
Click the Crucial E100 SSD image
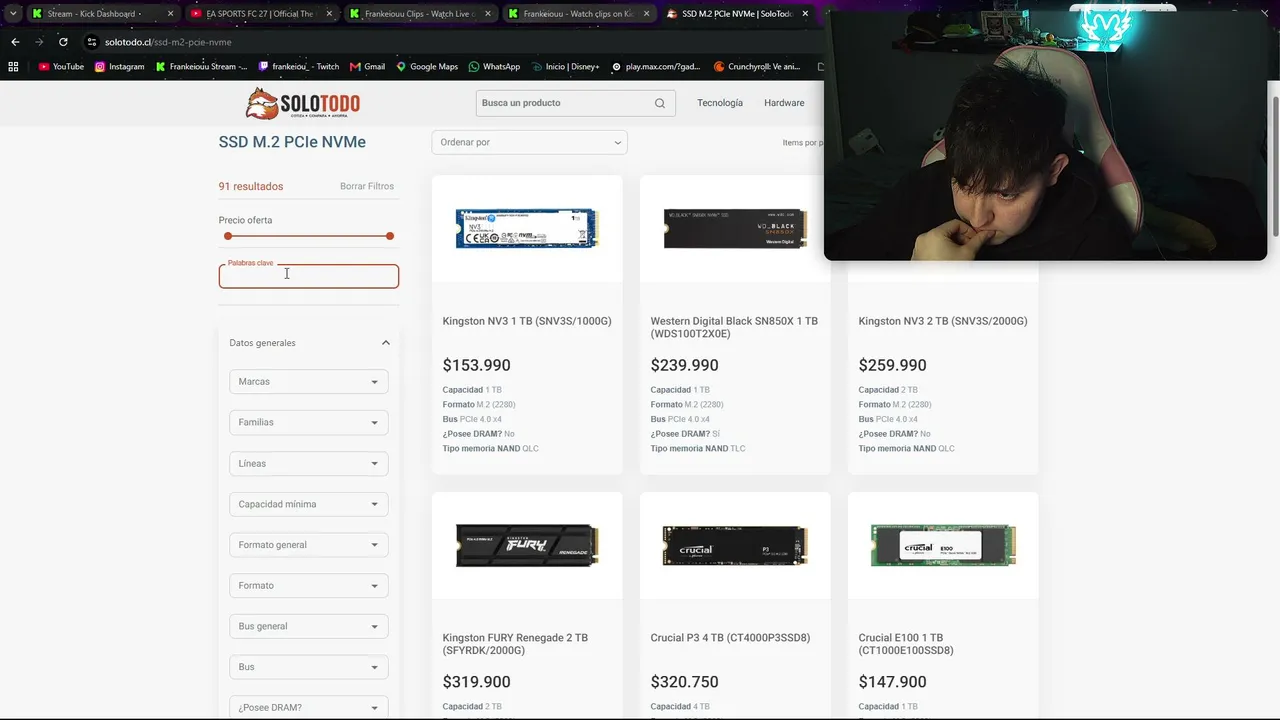pos(943,545)
